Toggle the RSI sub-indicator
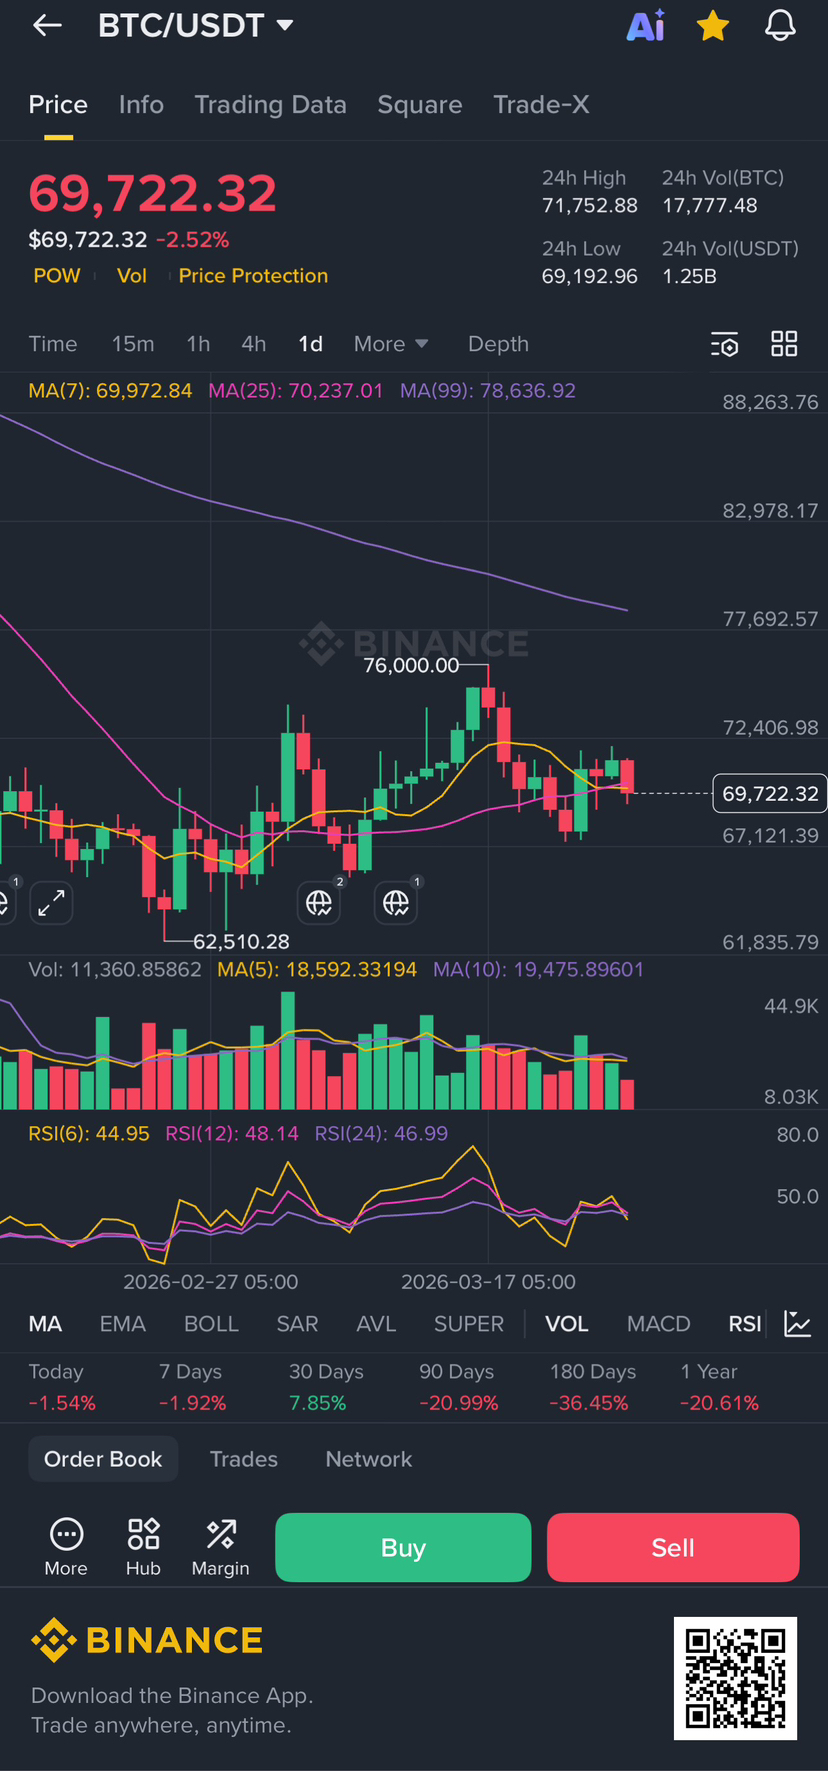This screenshot has height=1771, width=828. (x=745, y=1324)
